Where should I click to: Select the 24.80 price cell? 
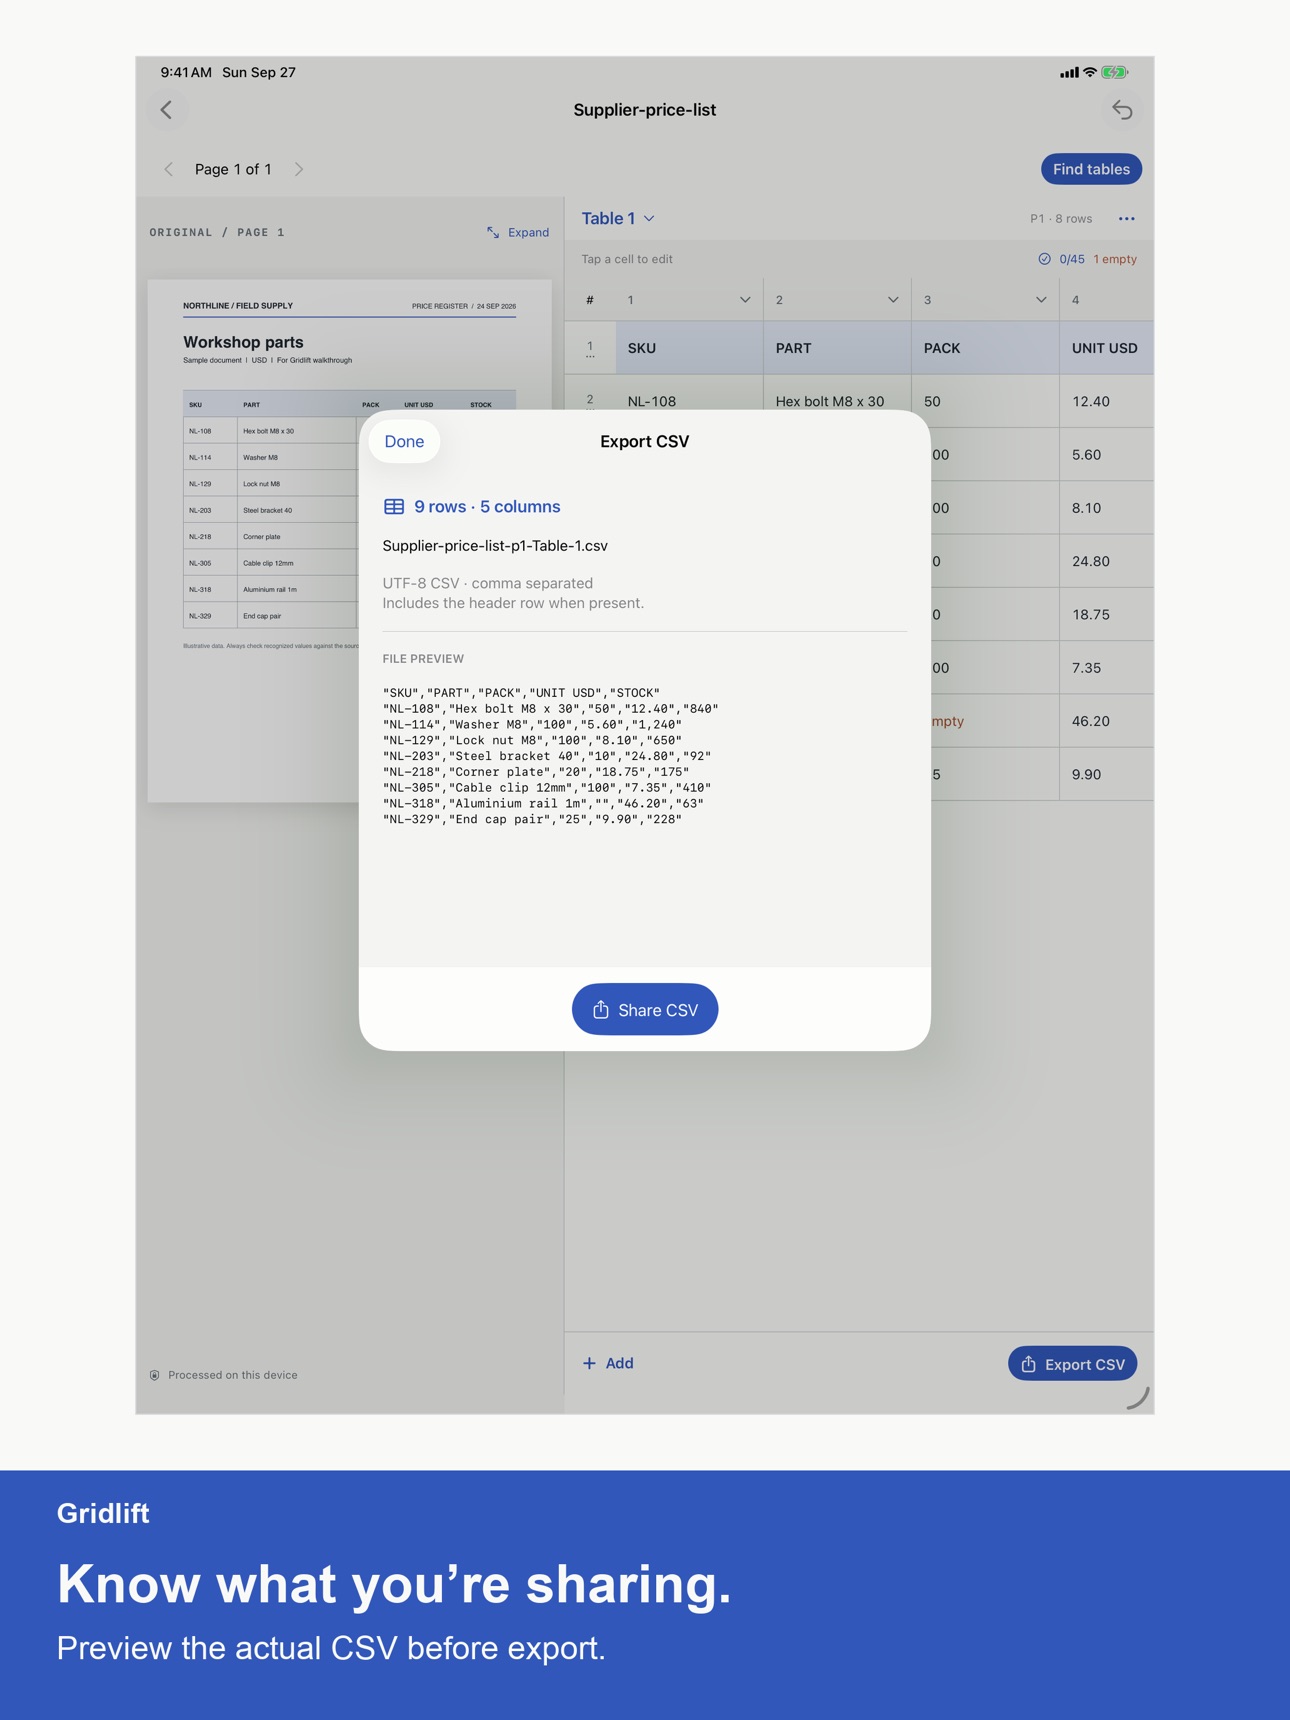click(1106, 561)
